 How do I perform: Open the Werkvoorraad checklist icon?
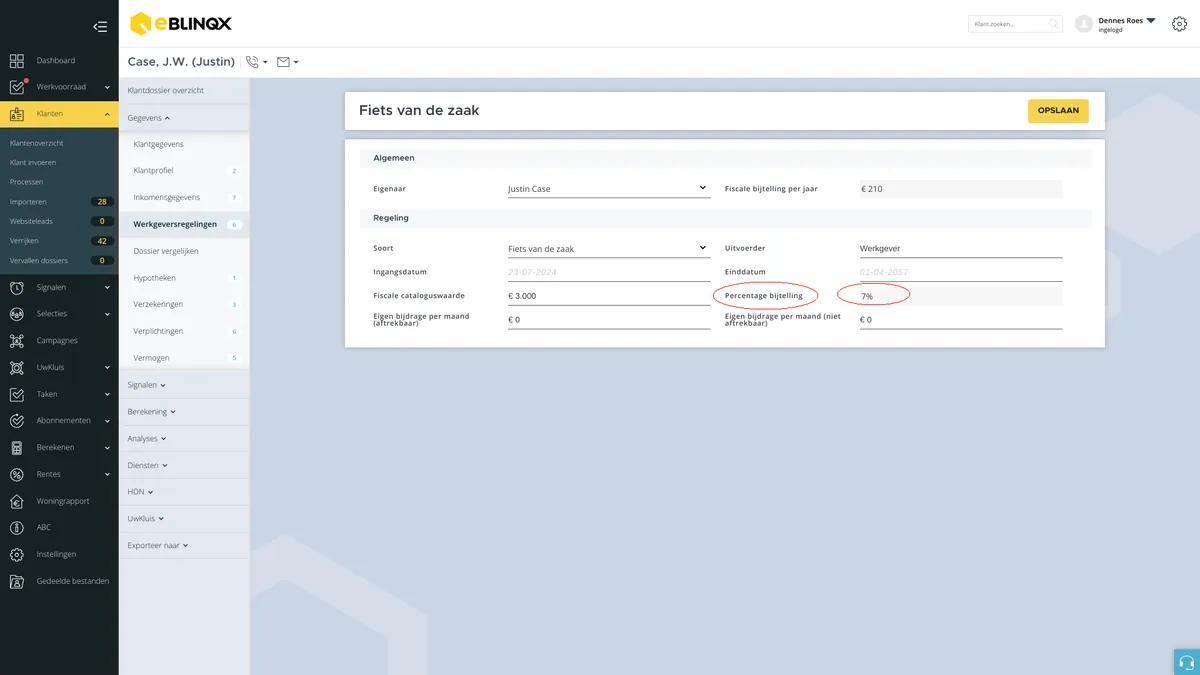tap(17, 87)
